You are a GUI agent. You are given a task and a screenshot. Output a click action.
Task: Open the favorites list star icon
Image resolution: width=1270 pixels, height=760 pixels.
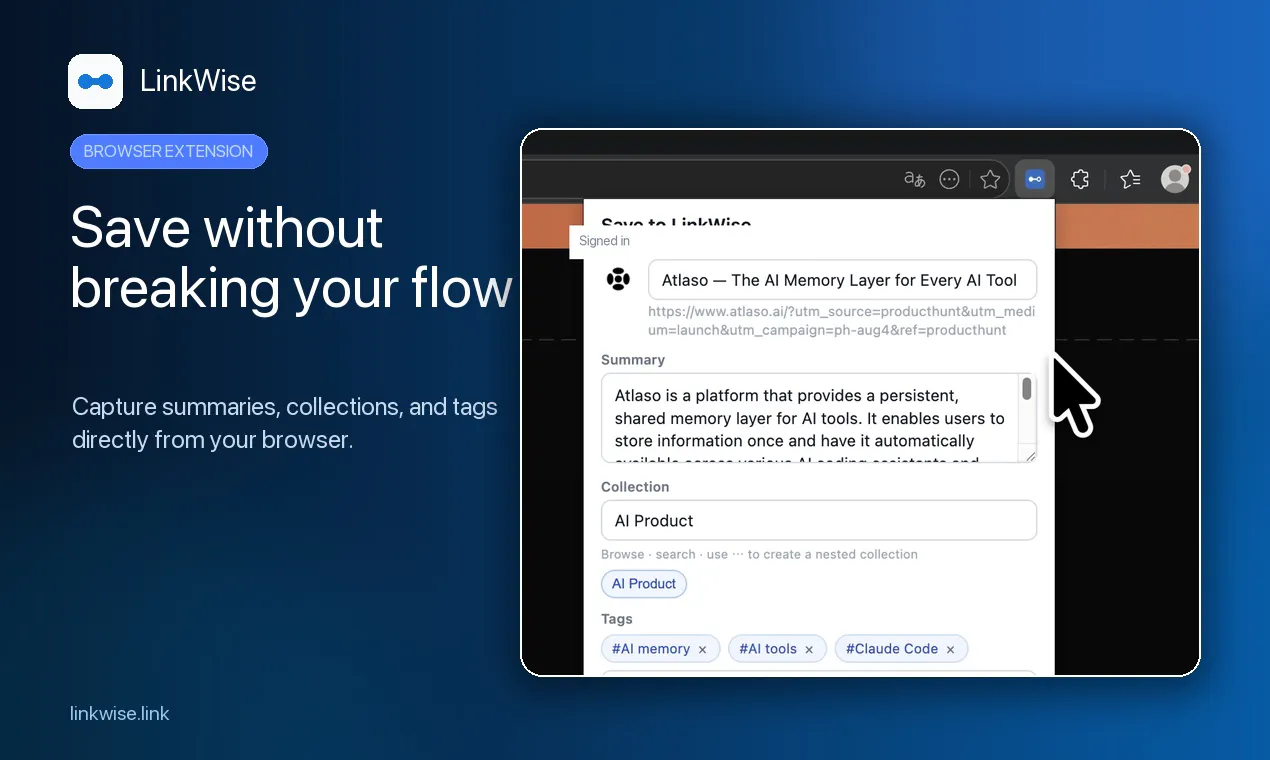point(1130,179)
